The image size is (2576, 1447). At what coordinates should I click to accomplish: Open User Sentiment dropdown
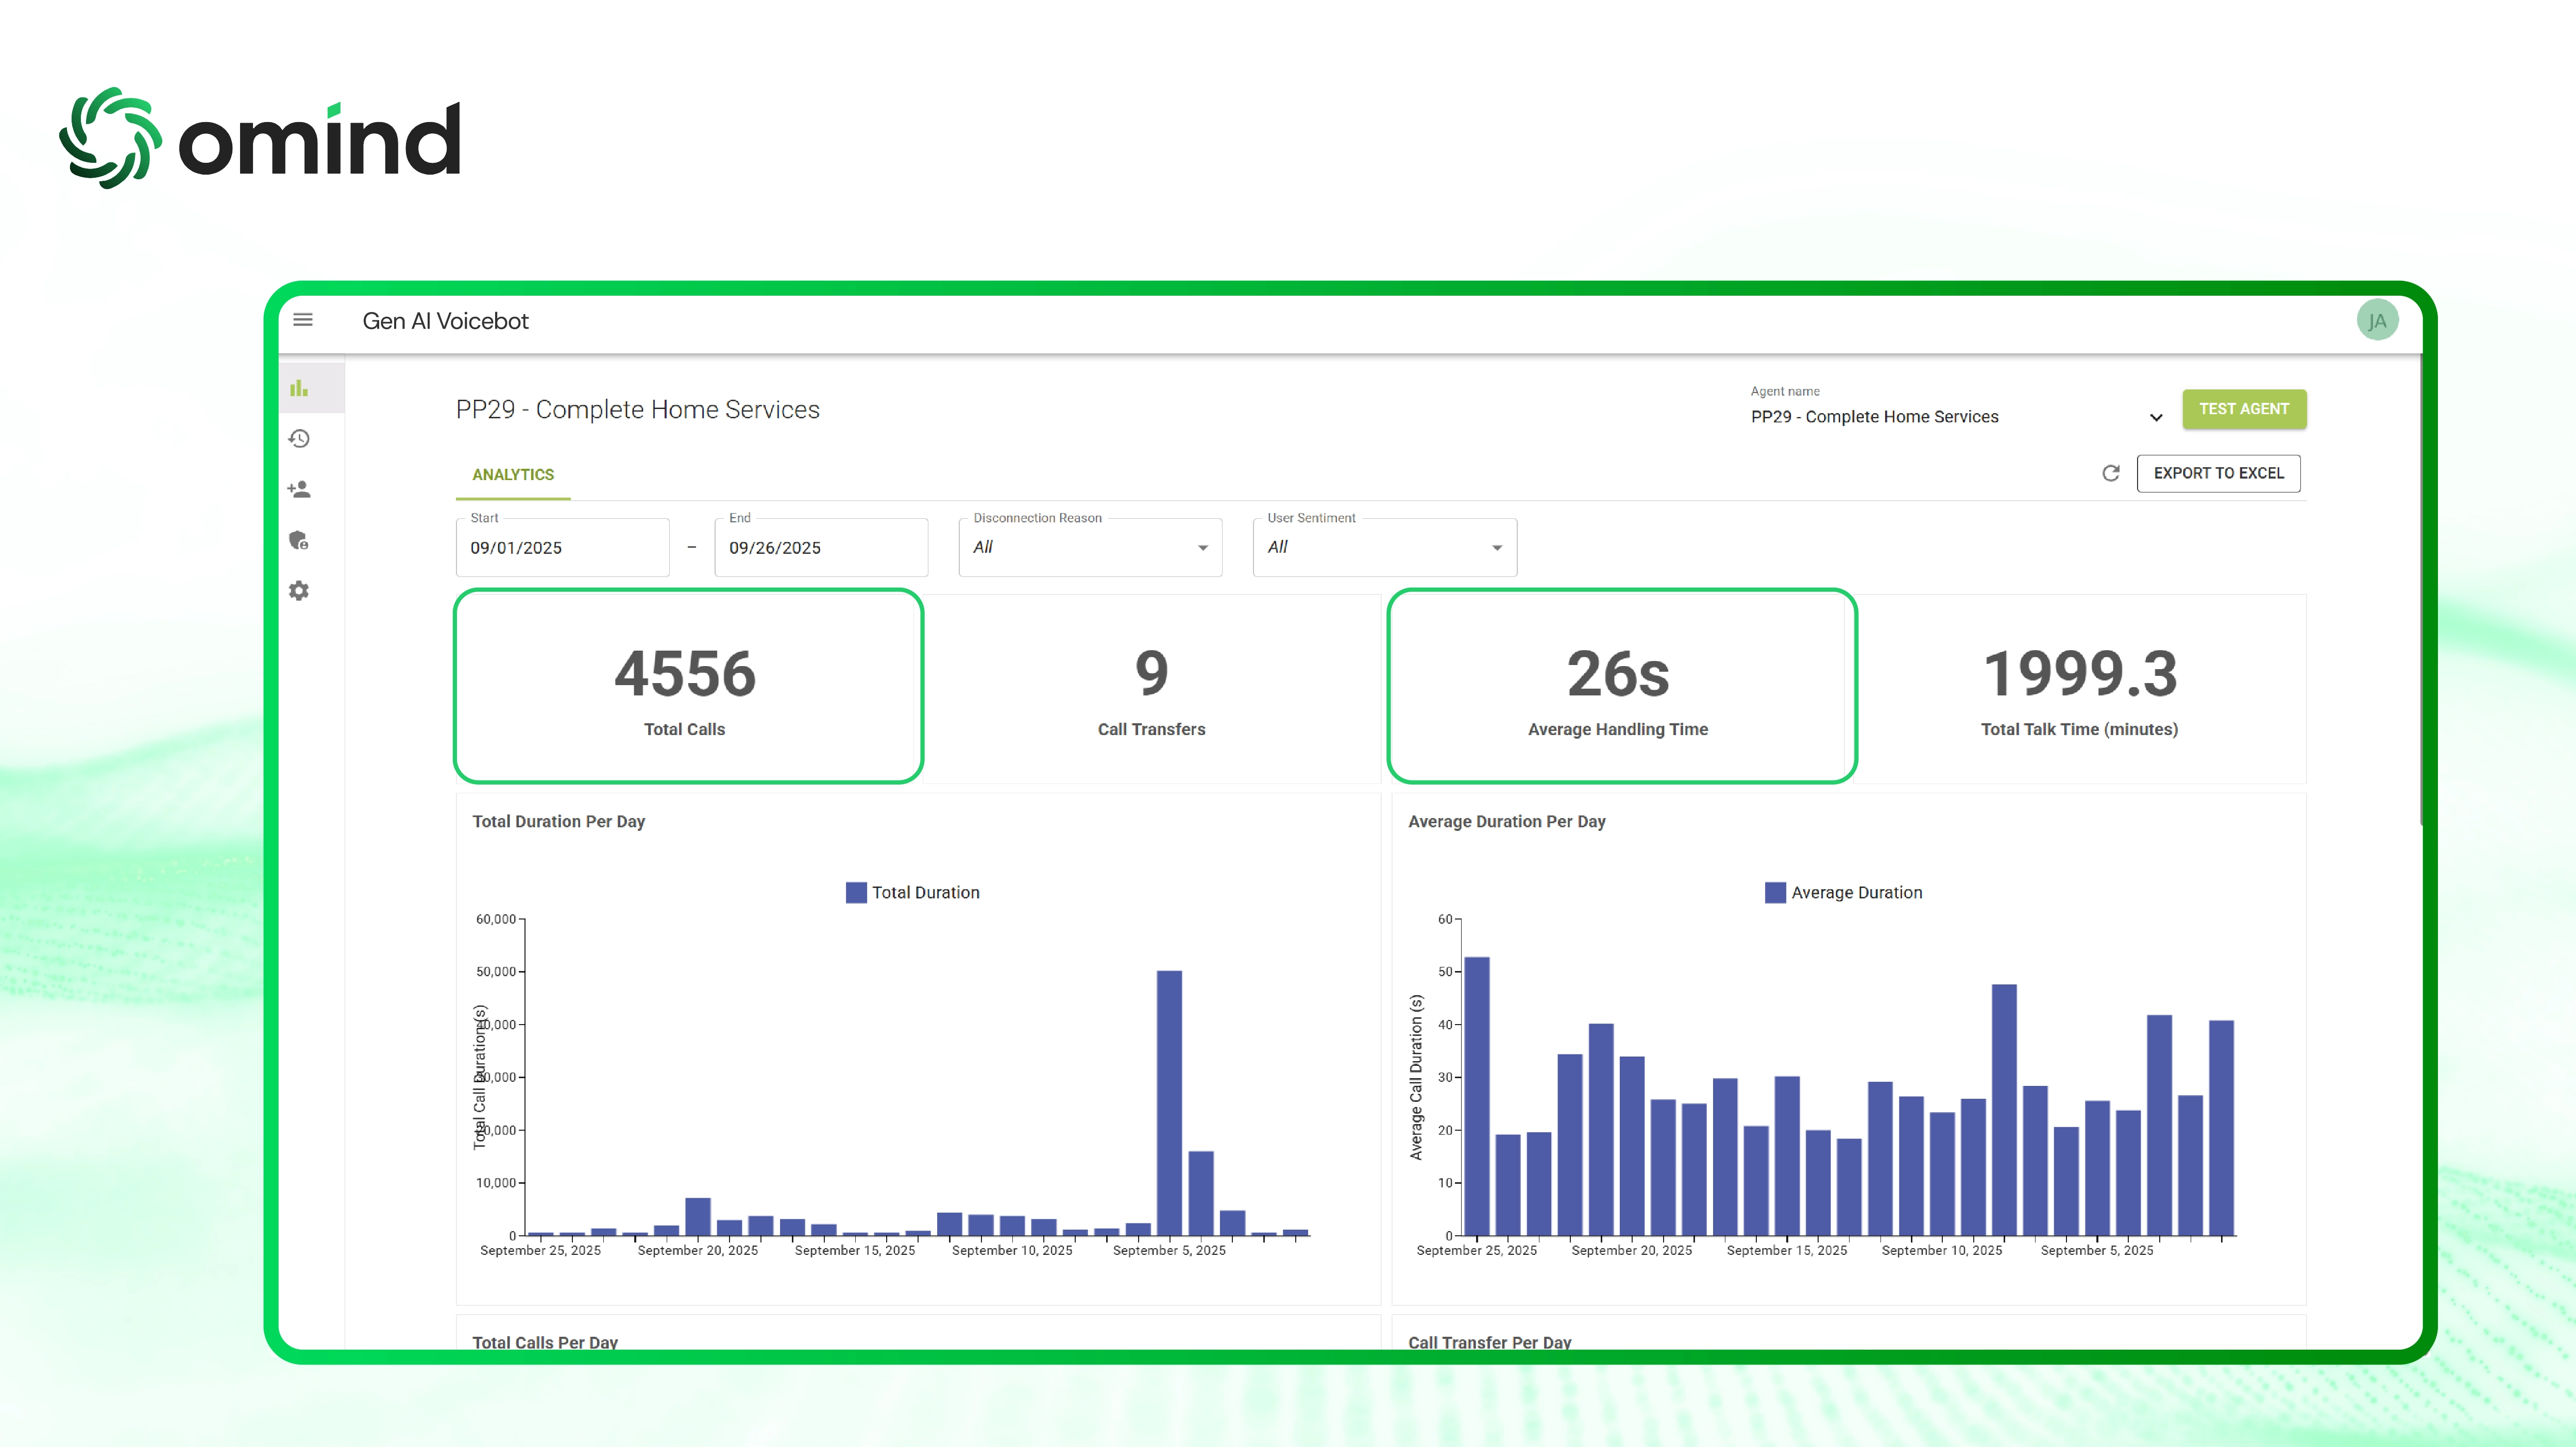tap(1384, 547)
